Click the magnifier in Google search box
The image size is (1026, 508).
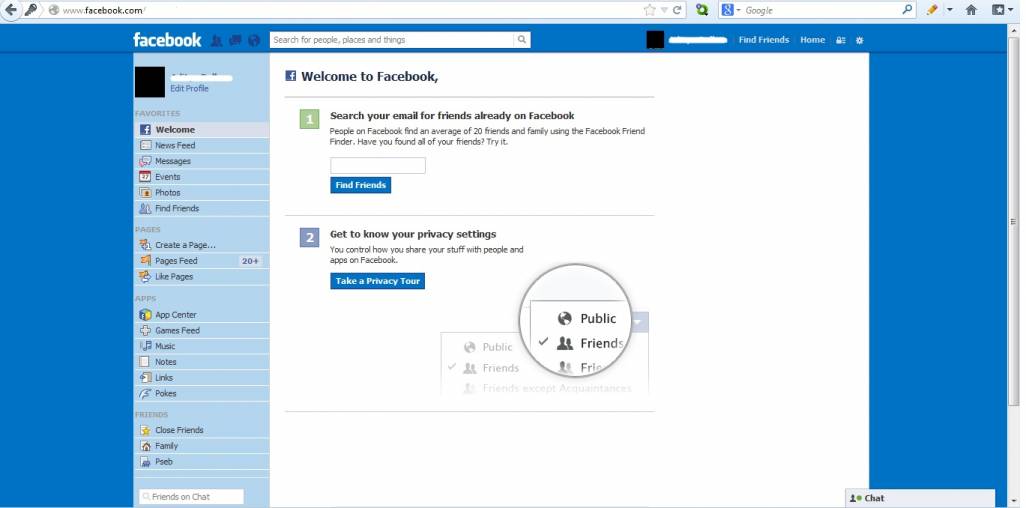[908, 10]
